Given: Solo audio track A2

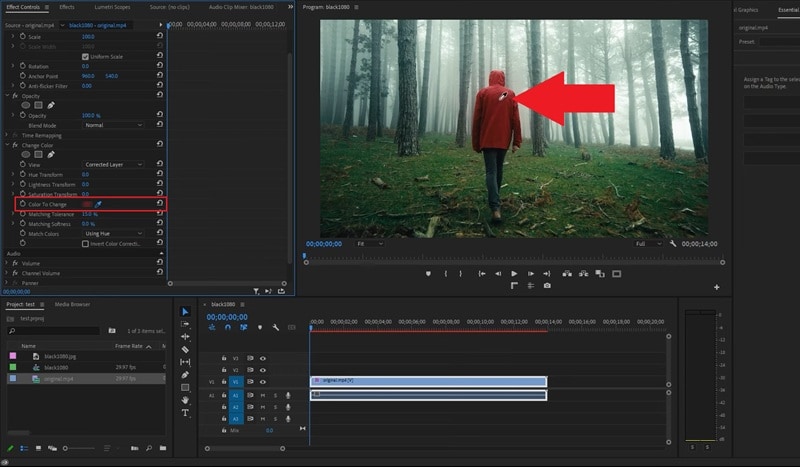Looking at the screenshot, I should coord(276,407).
